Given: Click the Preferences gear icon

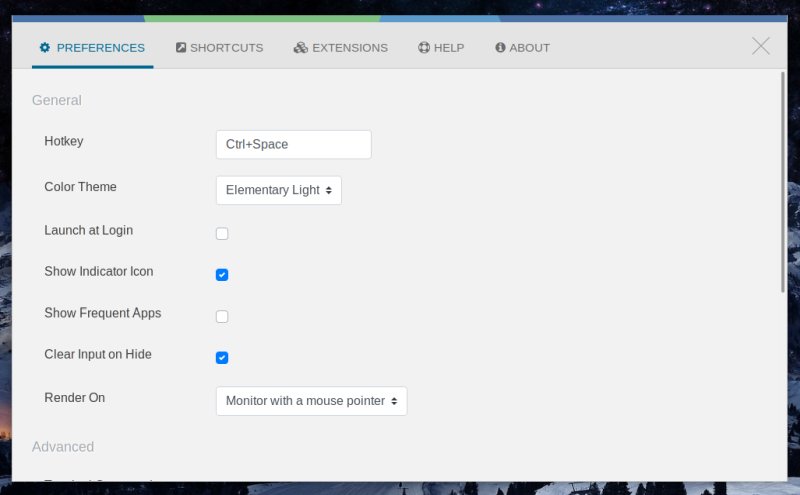Looking at the screenshot, I should tap(45, 47).
